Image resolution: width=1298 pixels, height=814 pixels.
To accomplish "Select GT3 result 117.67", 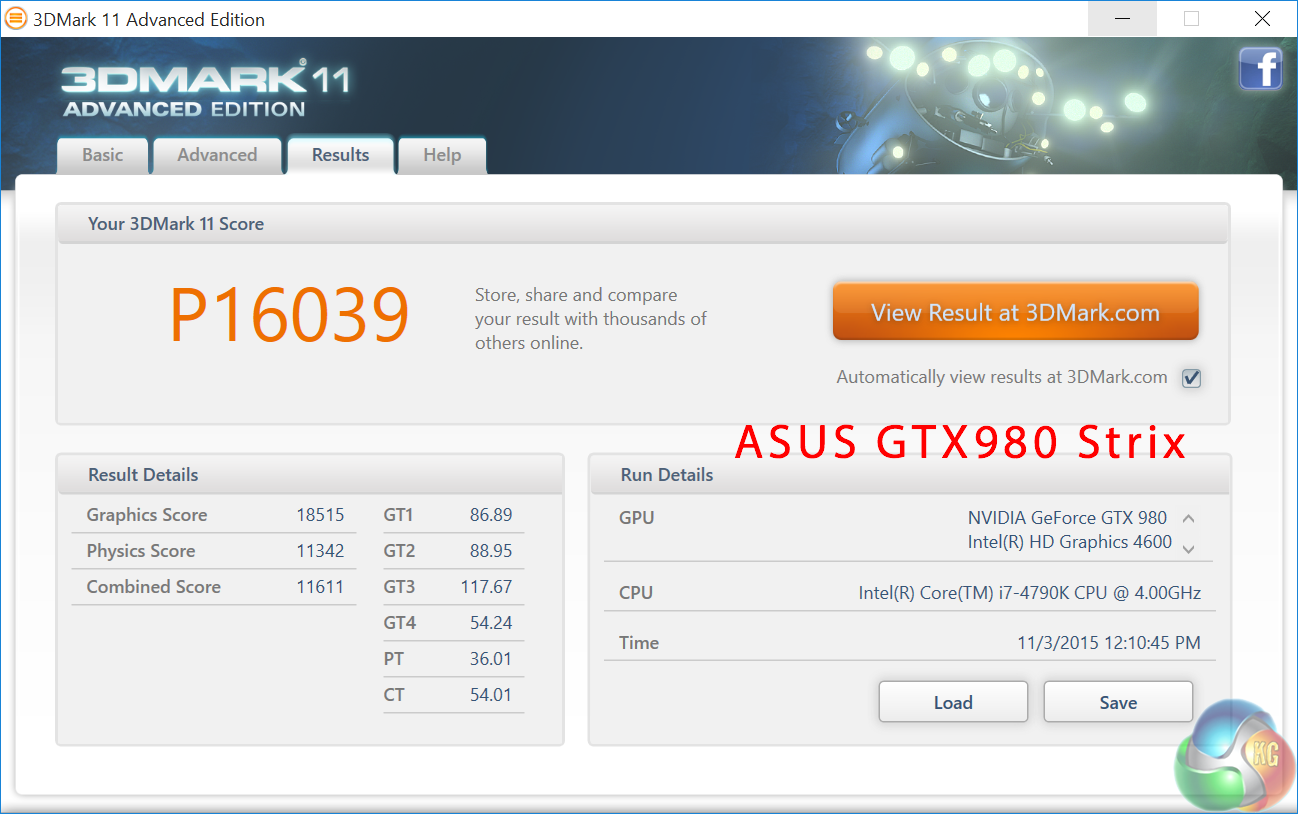I will click(x=486, y=587).
